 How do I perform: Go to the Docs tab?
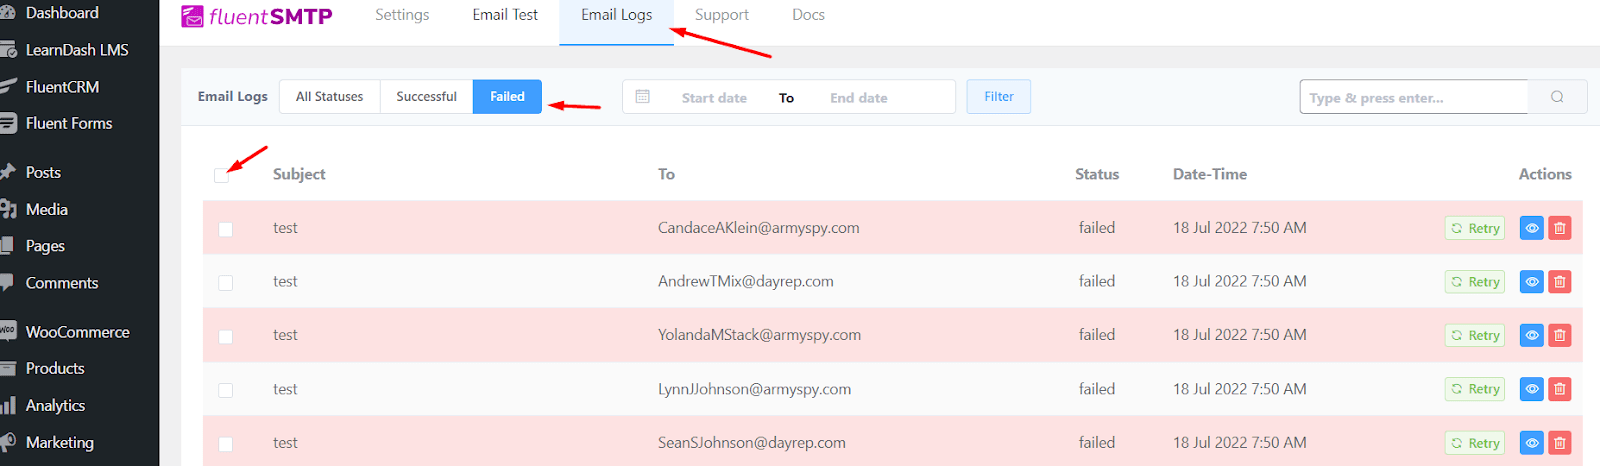[x=808, y=15]
